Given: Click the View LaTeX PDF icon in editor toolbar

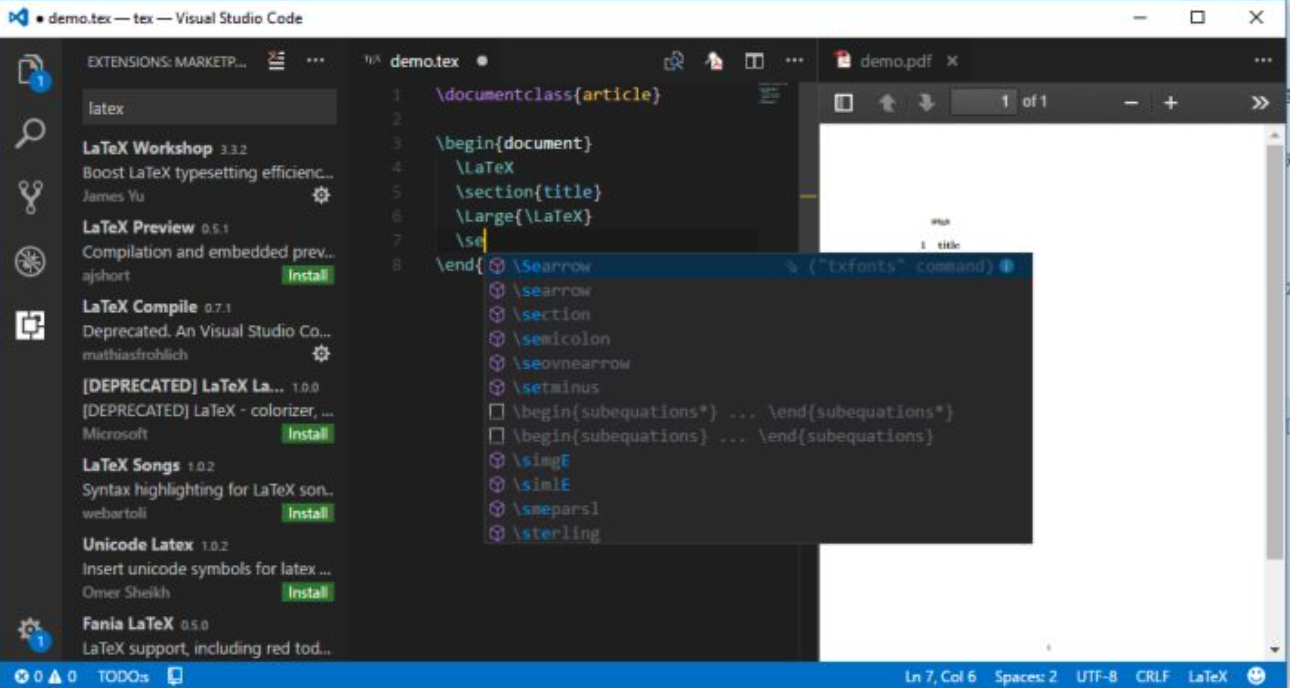Looking at the screenshot, I should pos(674,61).
